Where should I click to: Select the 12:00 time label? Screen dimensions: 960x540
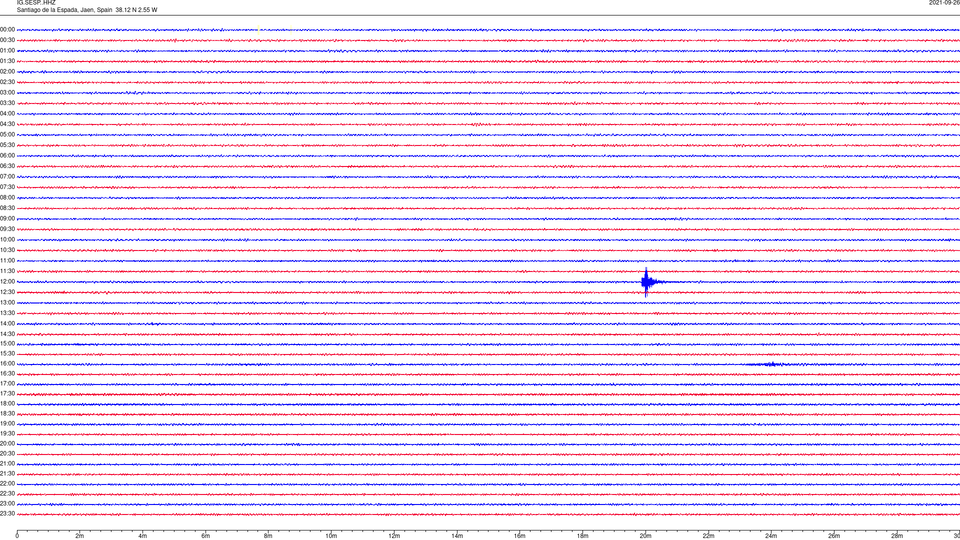(x=7, y=282)
